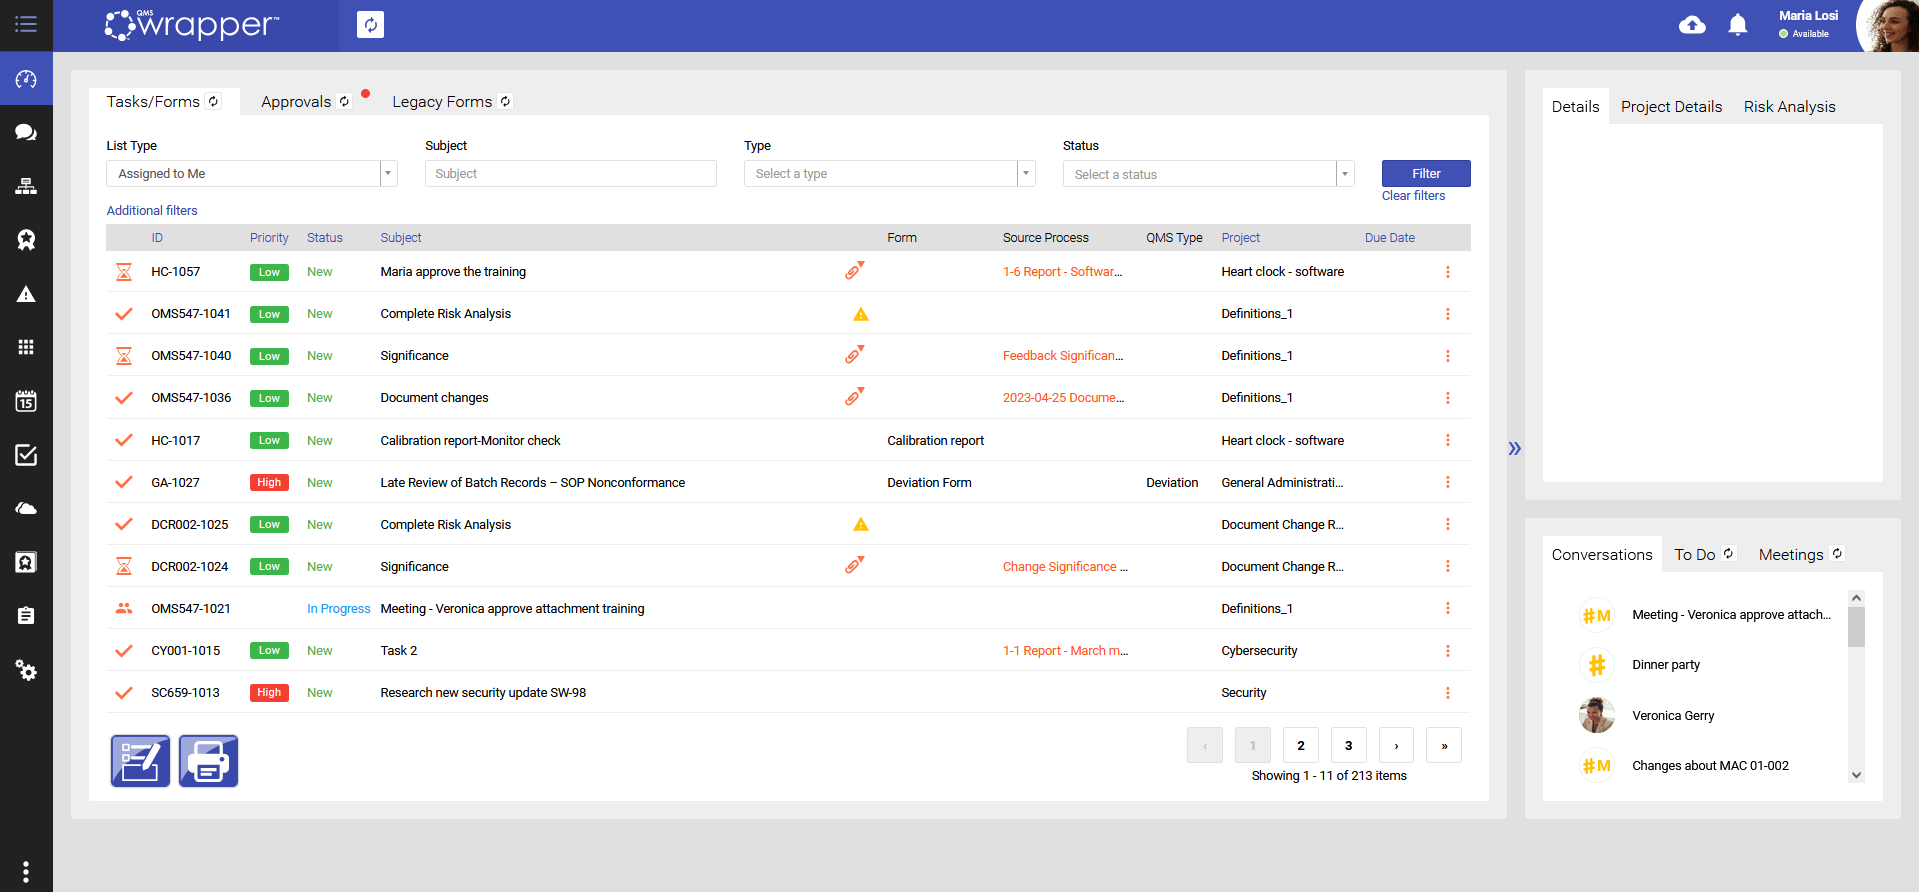
Task: Go to next page arrow
Action: tap(1396, 745)
